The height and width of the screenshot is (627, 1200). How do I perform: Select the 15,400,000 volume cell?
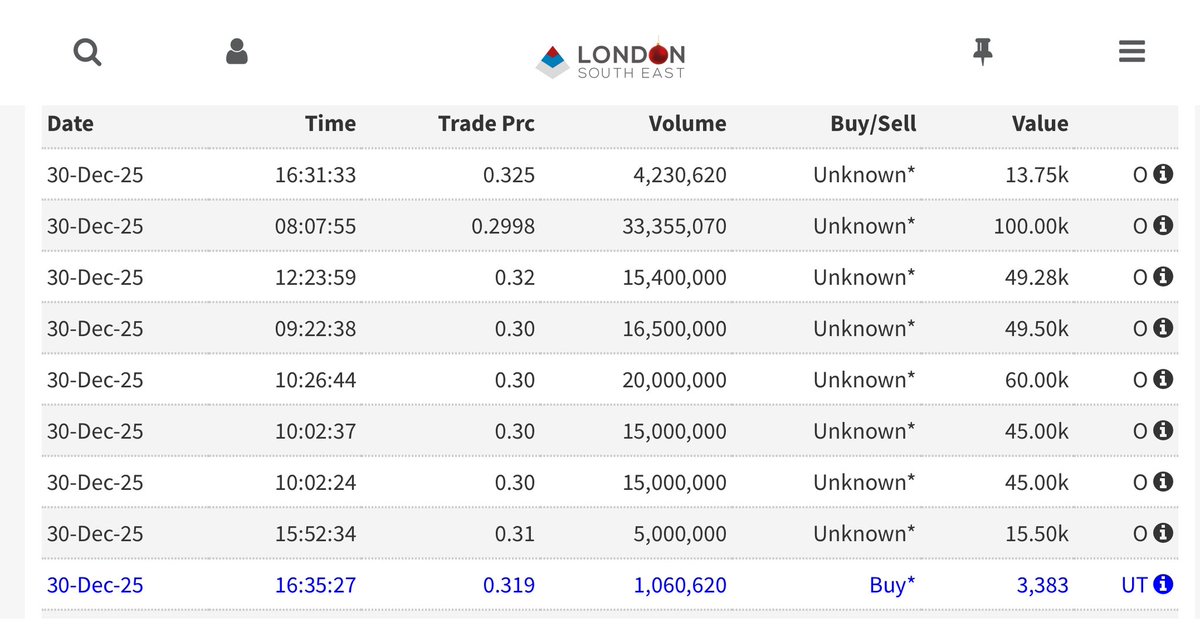click(x=672, y=277)
